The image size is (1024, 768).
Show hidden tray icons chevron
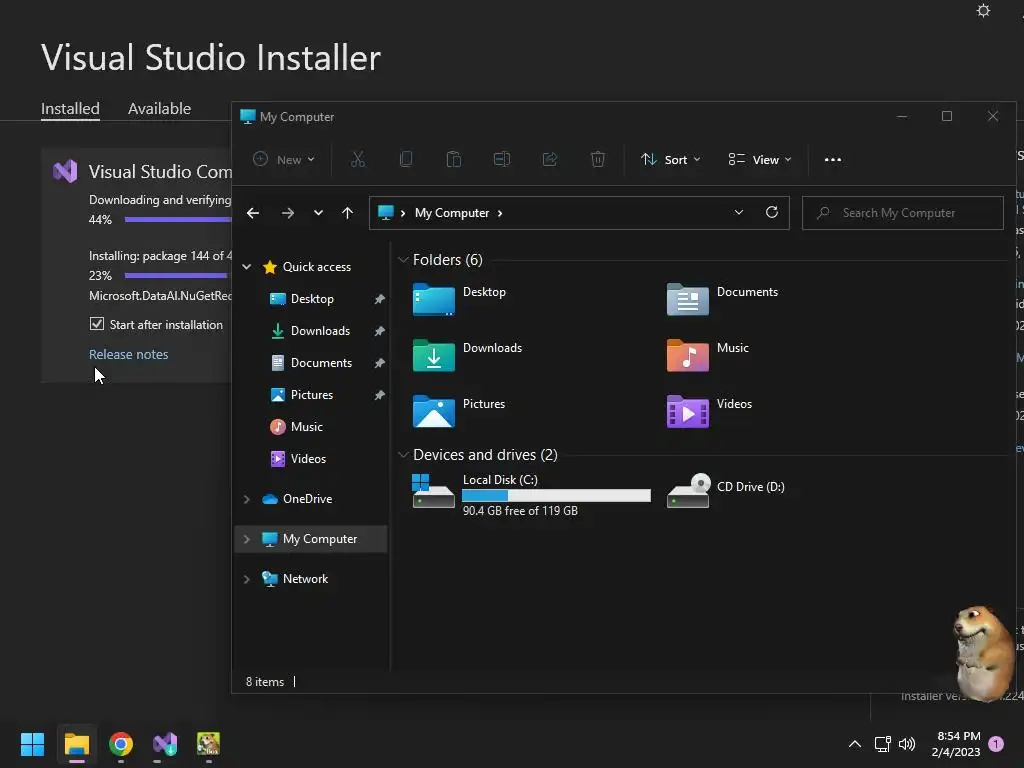[x=854, y=744]
